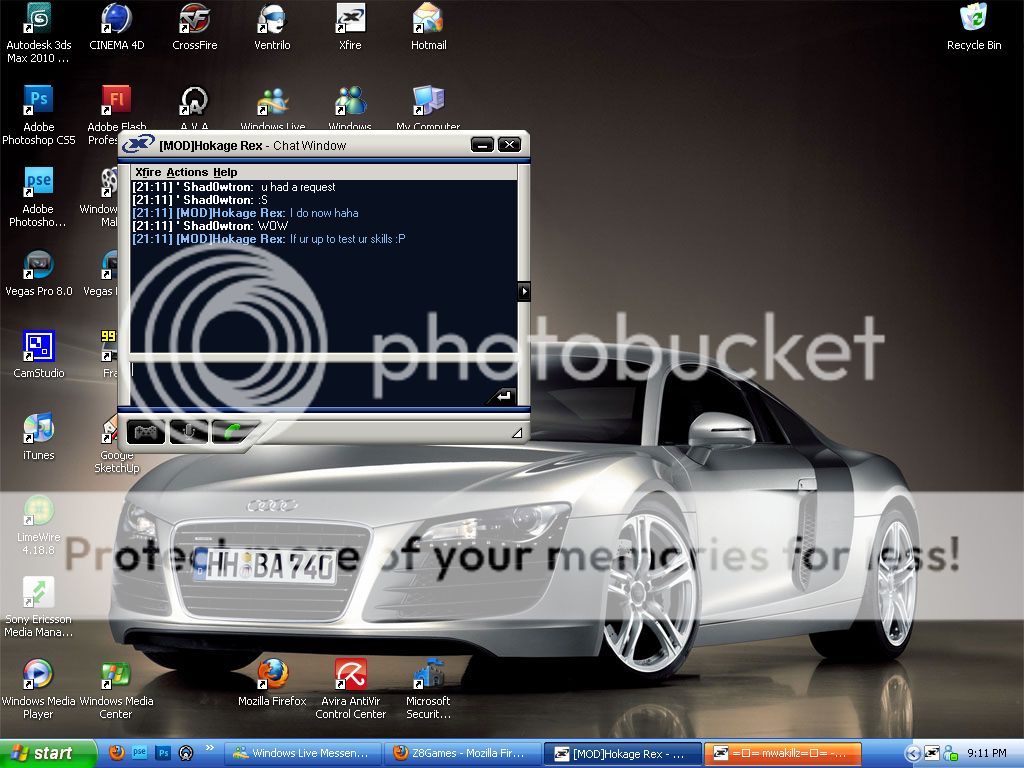Start a call with green phone icon
The height and width of the screenshot is (768, 1024).
pyautogui.click(x=233, y=432)
